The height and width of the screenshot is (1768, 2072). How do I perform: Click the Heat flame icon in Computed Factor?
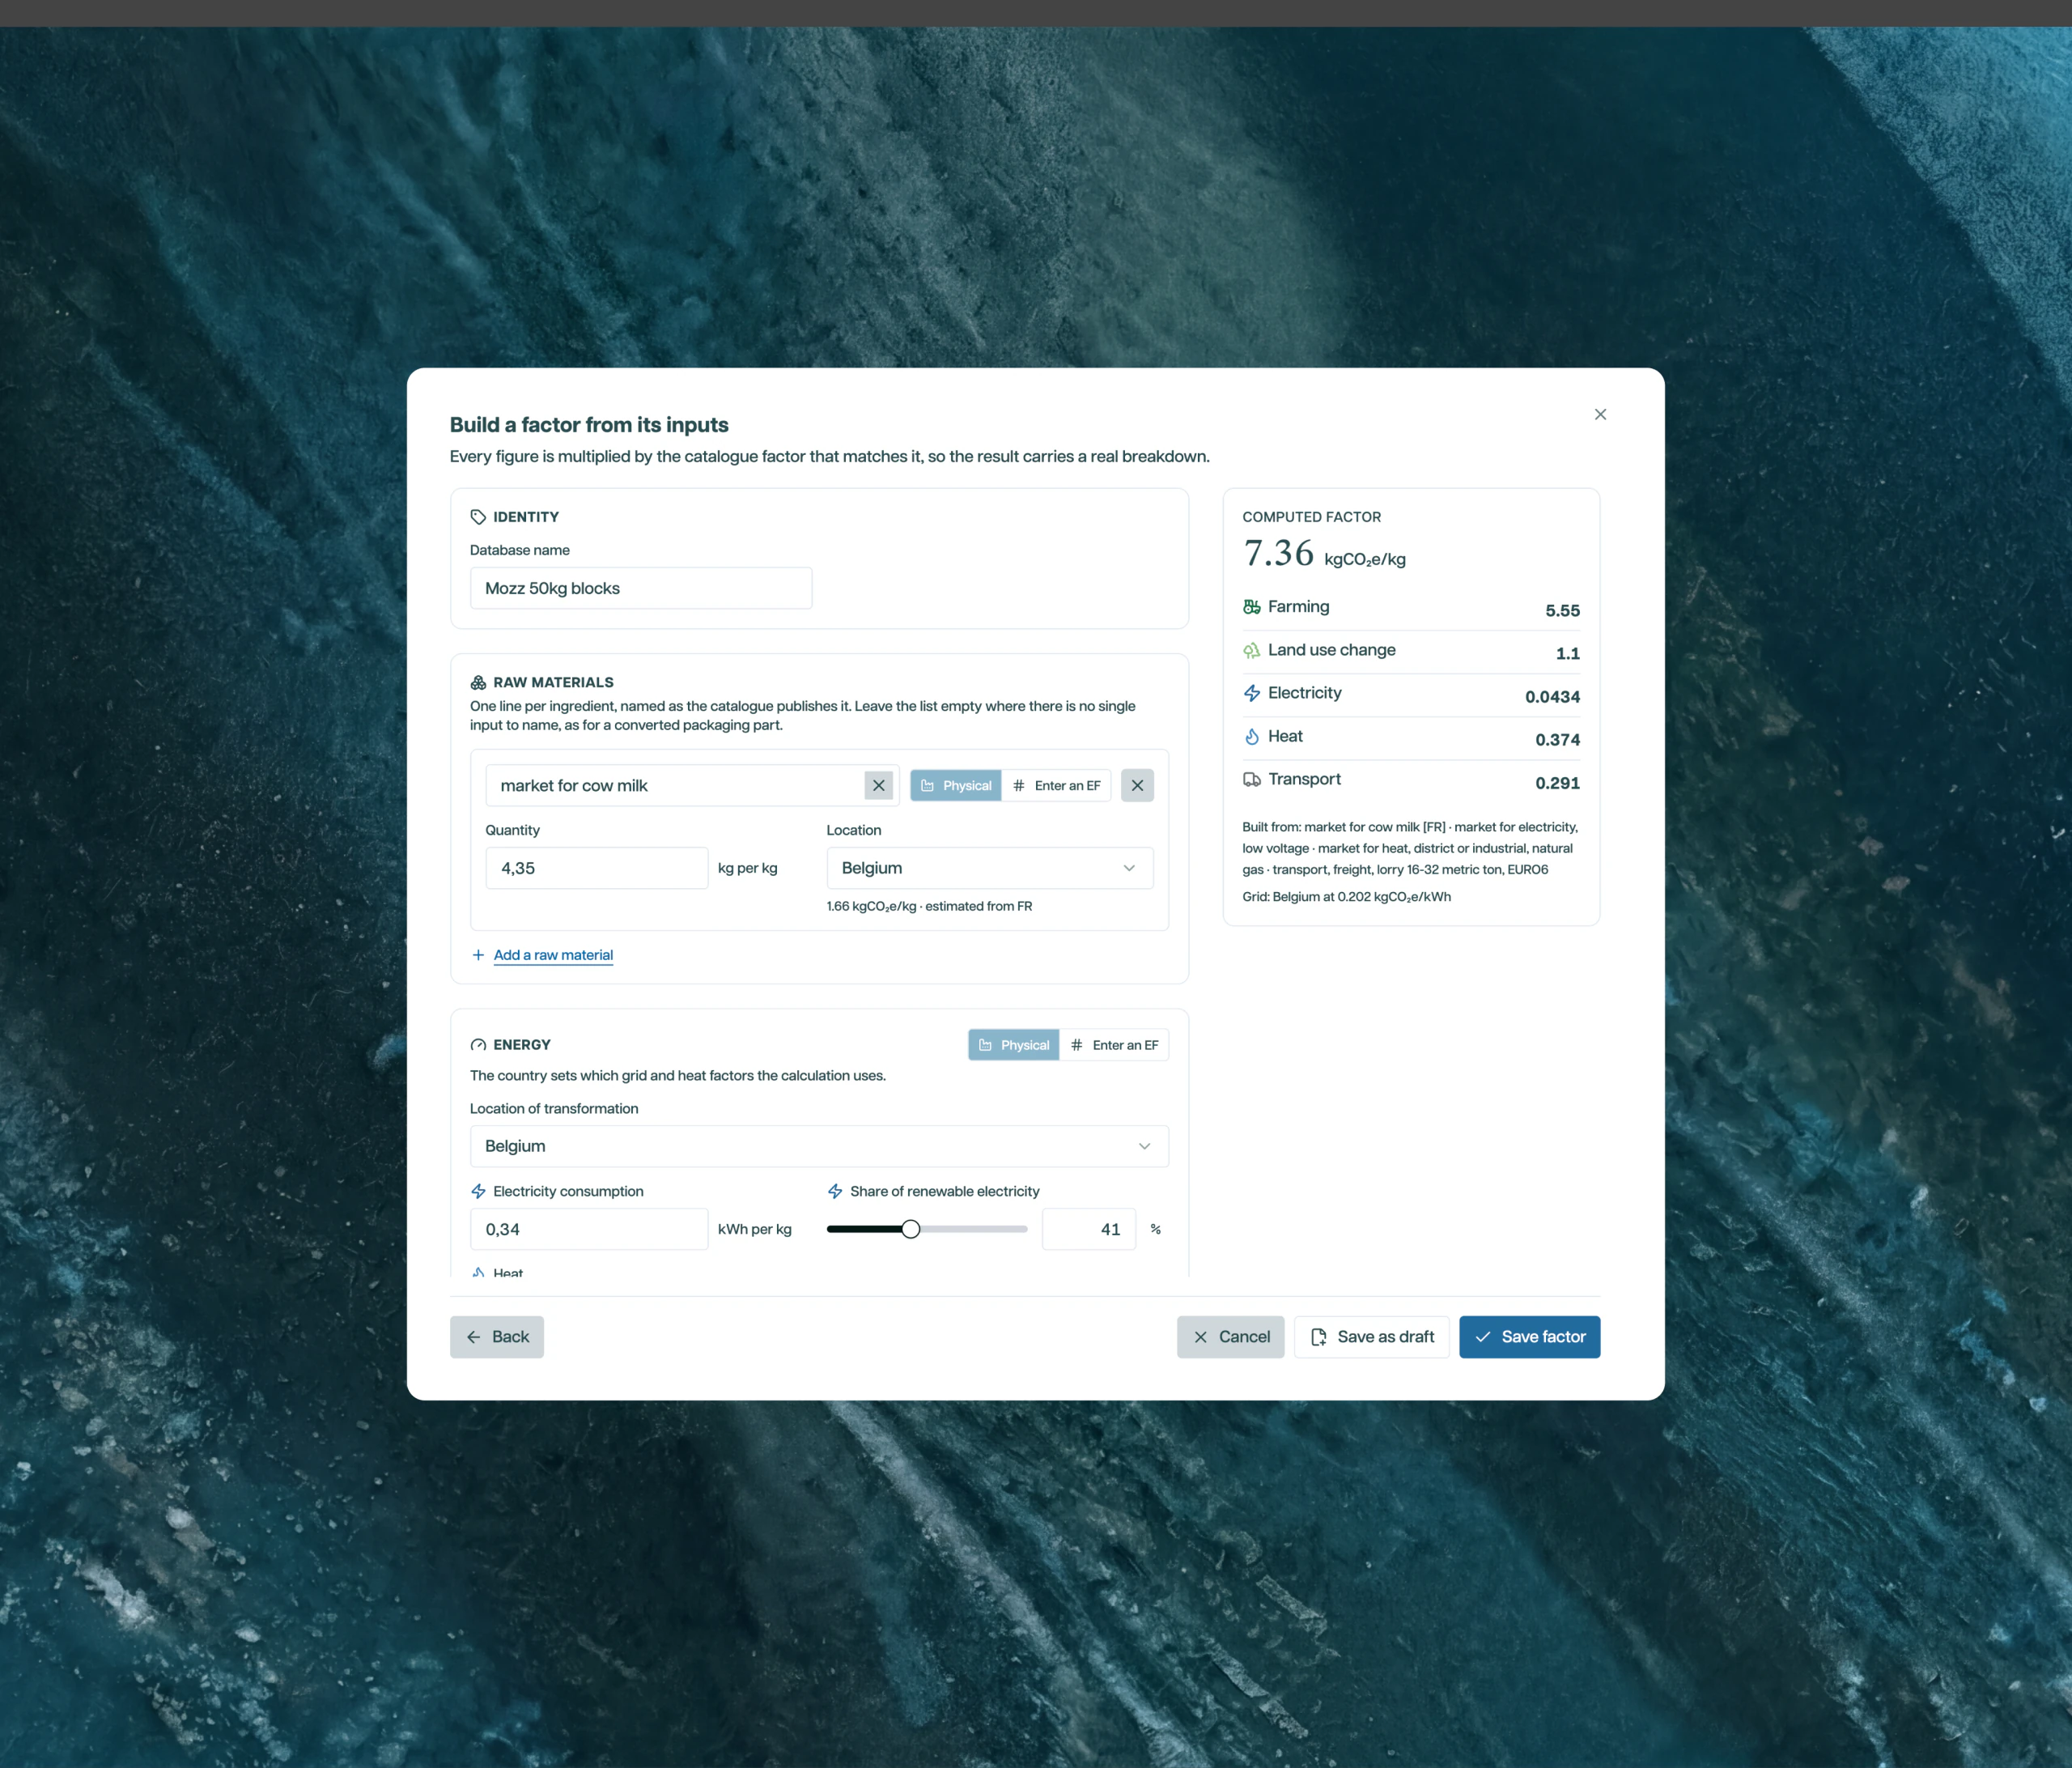(x=1251, y=736)
